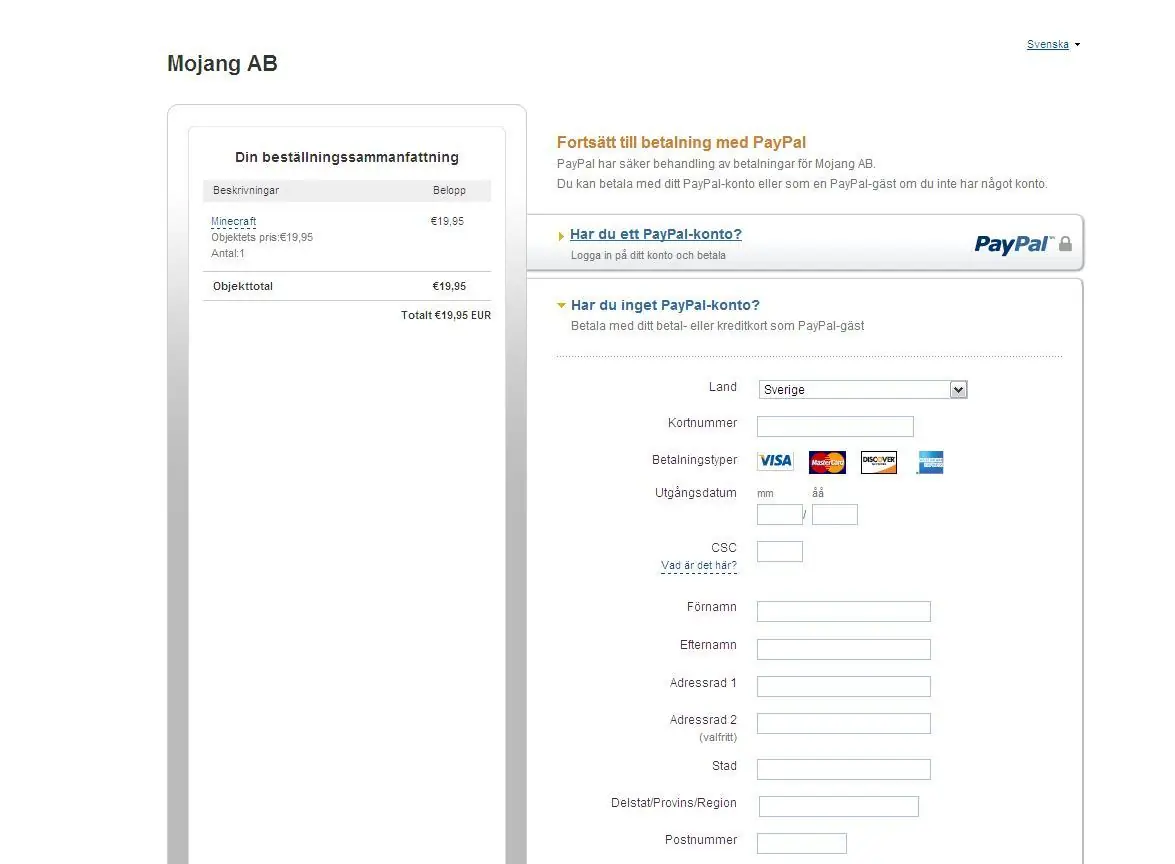The height and width of the screenshot is (864, 1175).
Task: Focus the Adressrad 2 input field
Action: (844, 723)
